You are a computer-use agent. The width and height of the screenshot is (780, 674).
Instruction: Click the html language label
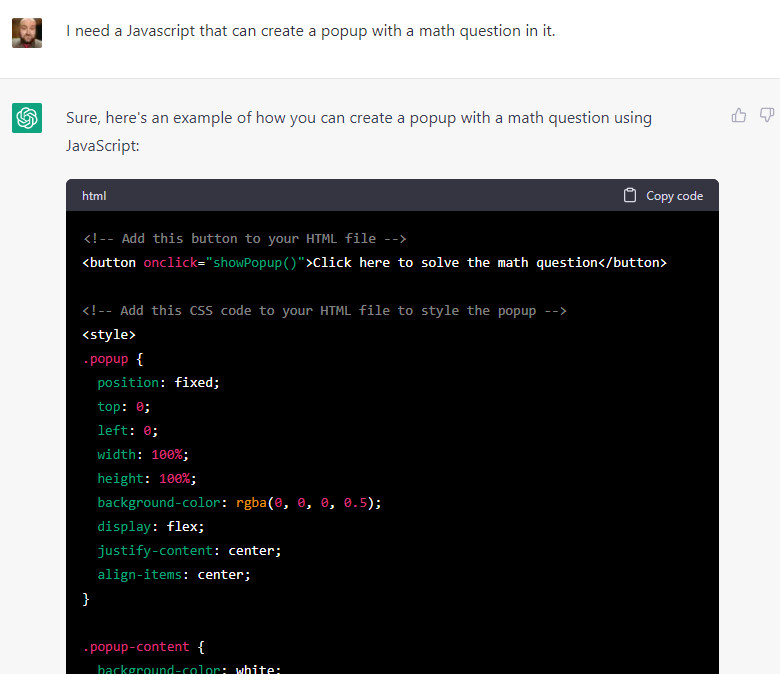(x=94, y=196)
